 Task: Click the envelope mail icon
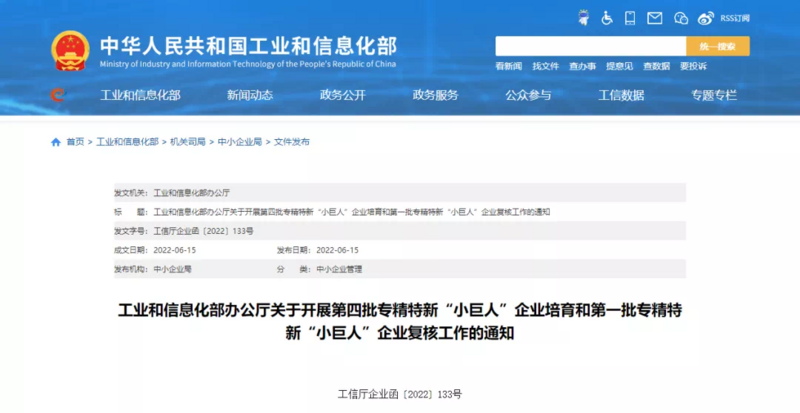pyautogui.click(x=655, y=18)
